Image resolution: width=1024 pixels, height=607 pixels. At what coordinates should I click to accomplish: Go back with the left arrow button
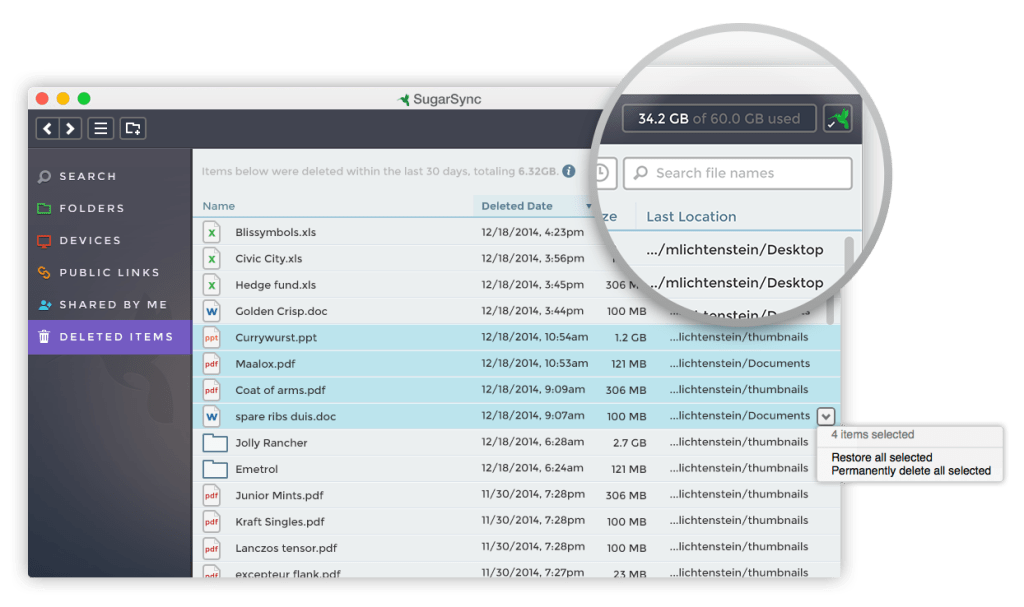(47, 128)
